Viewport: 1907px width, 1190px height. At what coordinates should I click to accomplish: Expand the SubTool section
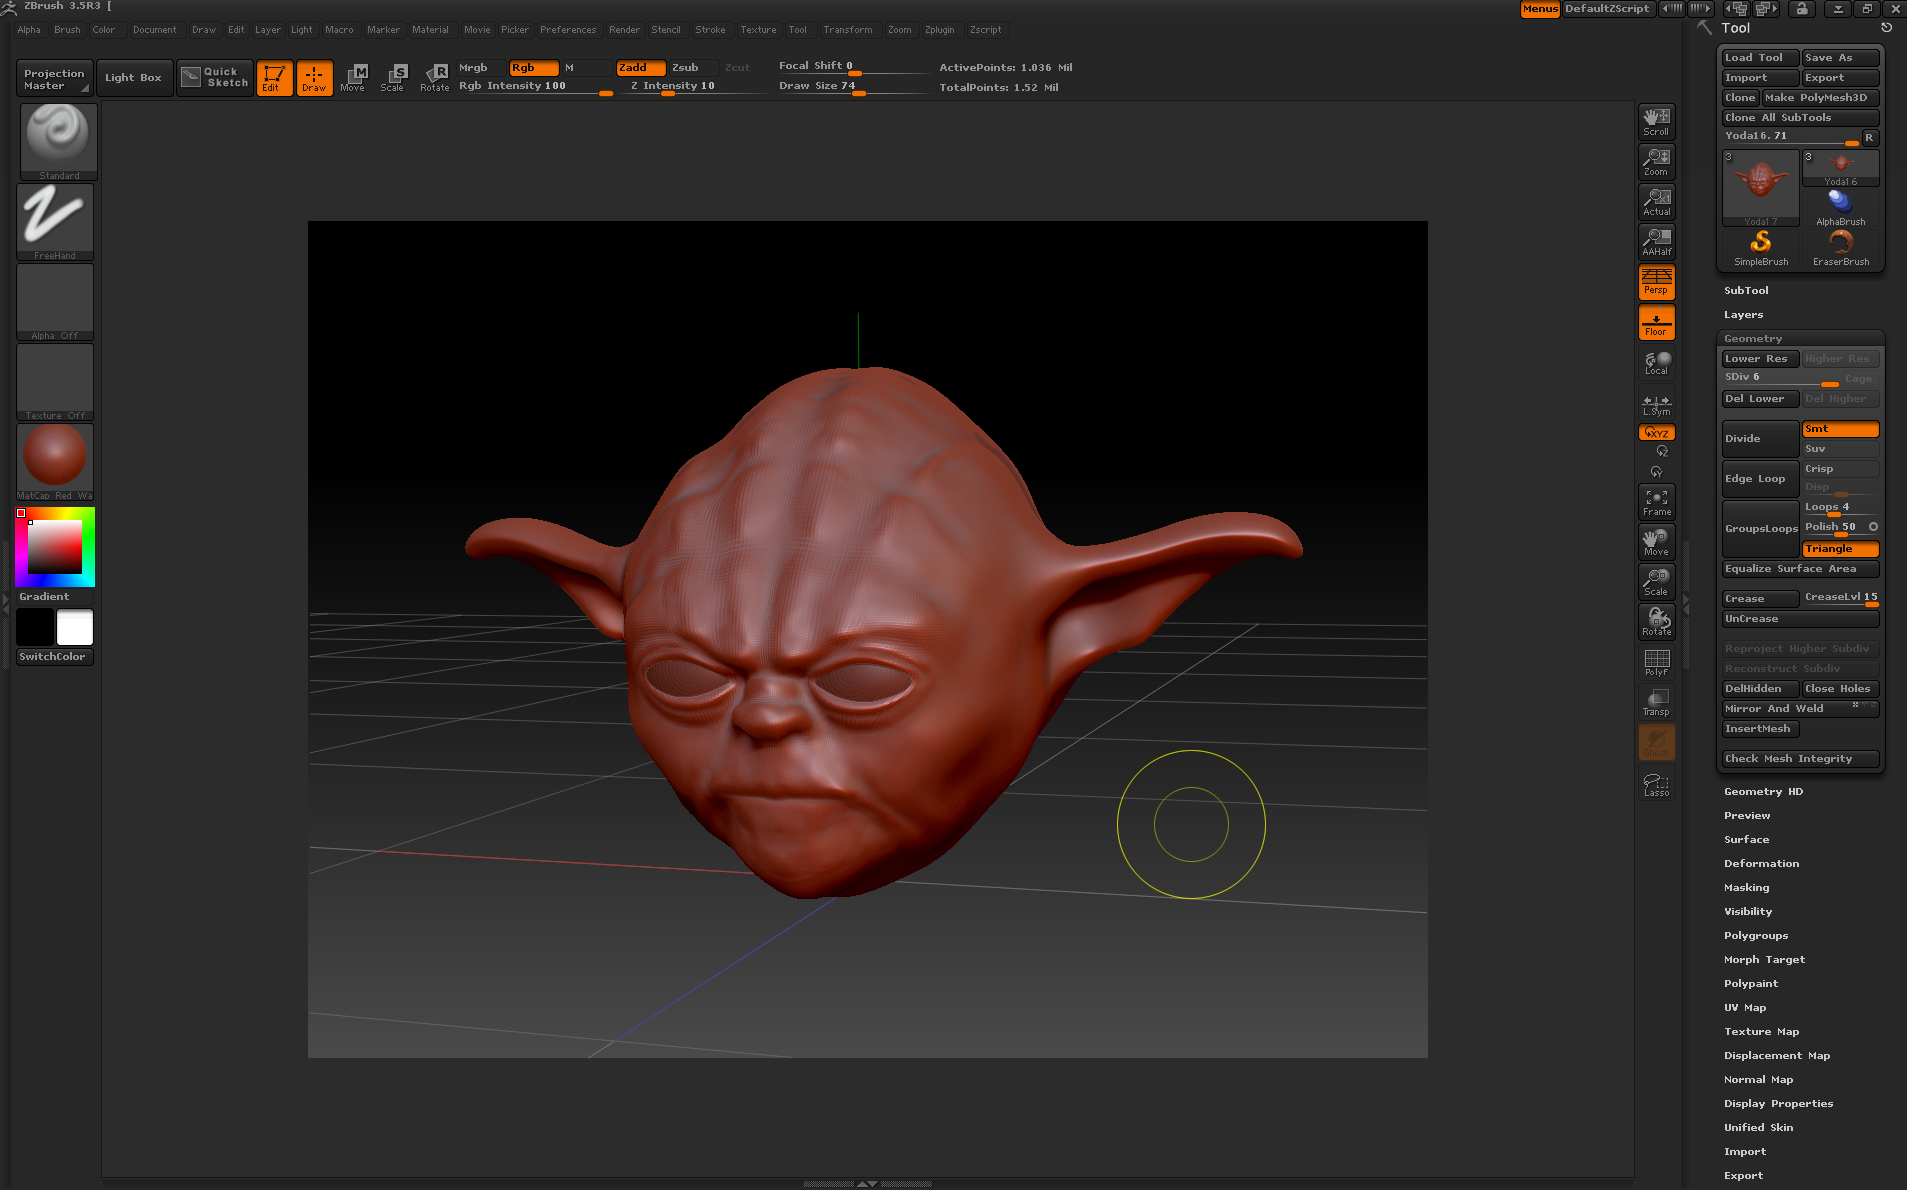[1746, 291]
